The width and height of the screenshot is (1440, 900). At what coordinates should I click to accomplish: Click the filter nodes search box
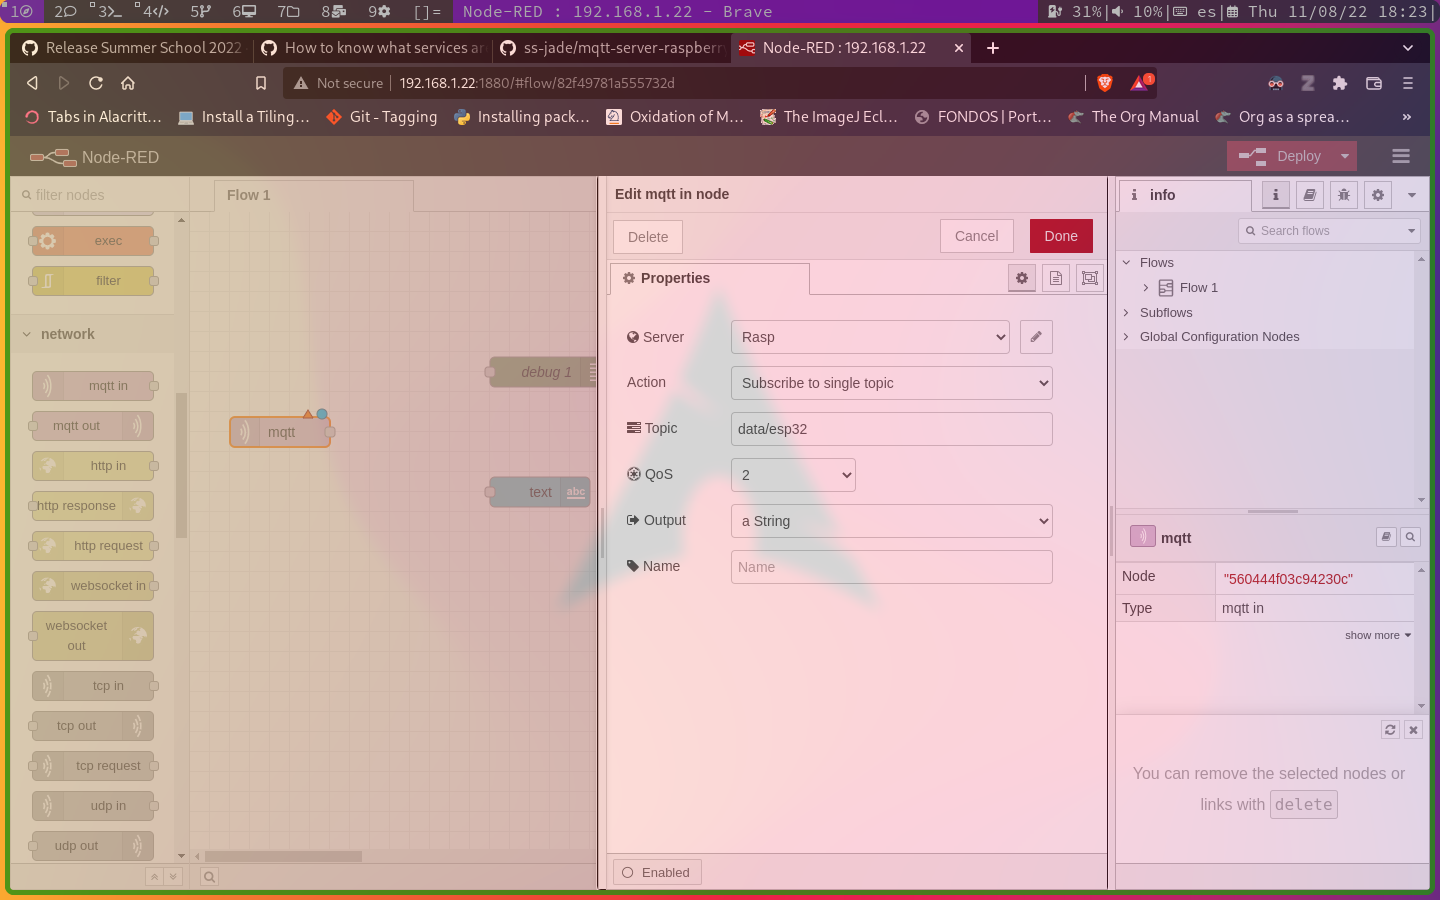click(x=98, y=195)
